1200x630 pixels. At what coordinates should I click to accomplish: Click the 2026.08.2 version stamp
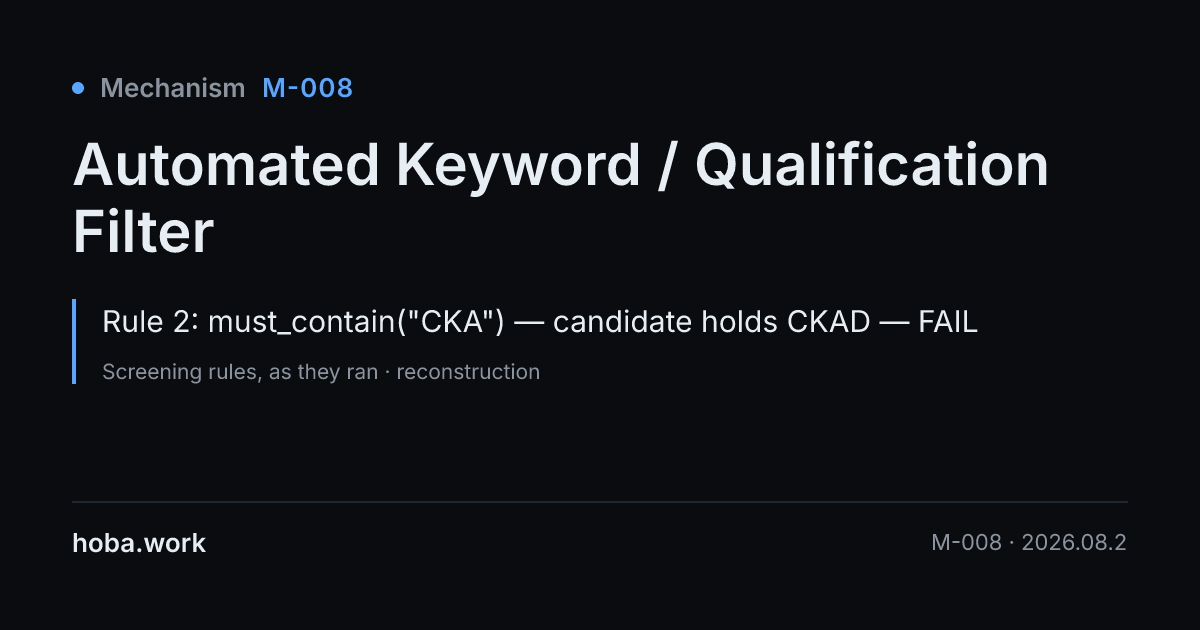pos(1075,543)
